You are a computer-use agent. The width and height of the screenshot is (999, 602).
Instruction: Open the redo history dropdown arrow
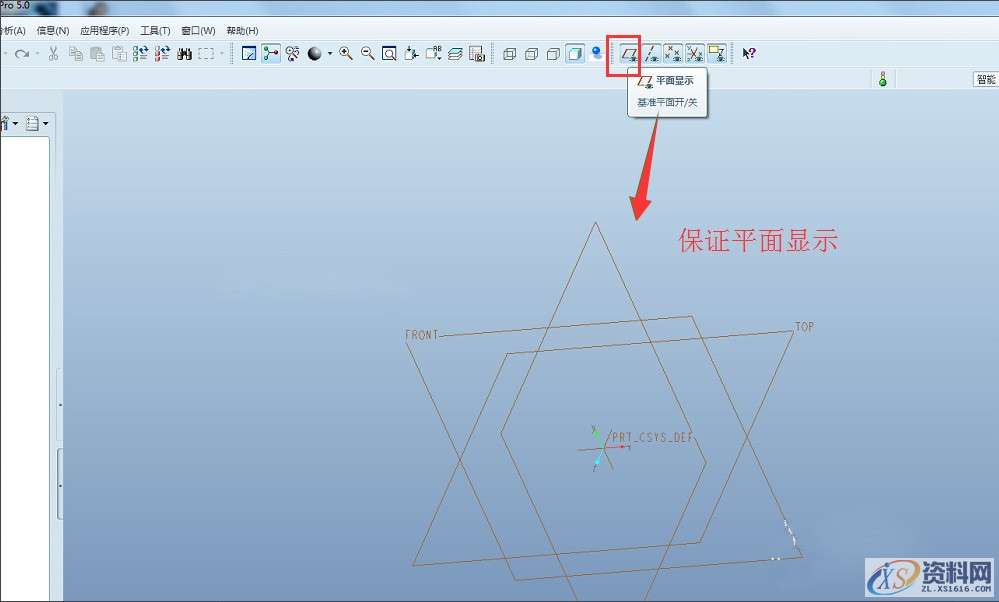coord(36,53)
